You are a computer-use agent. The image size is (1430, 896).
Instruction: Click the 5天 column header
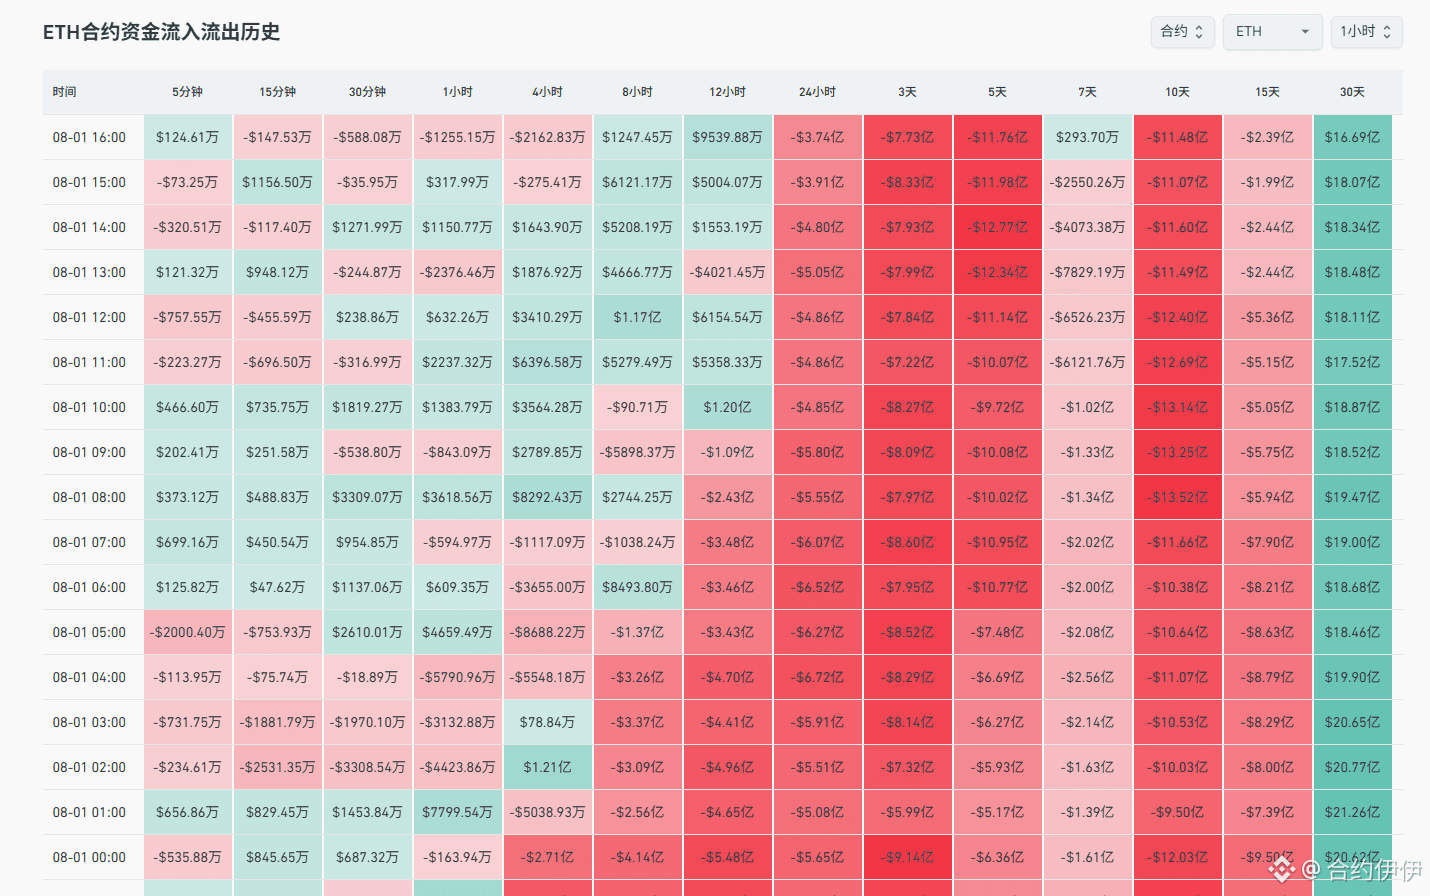(997, 92)
